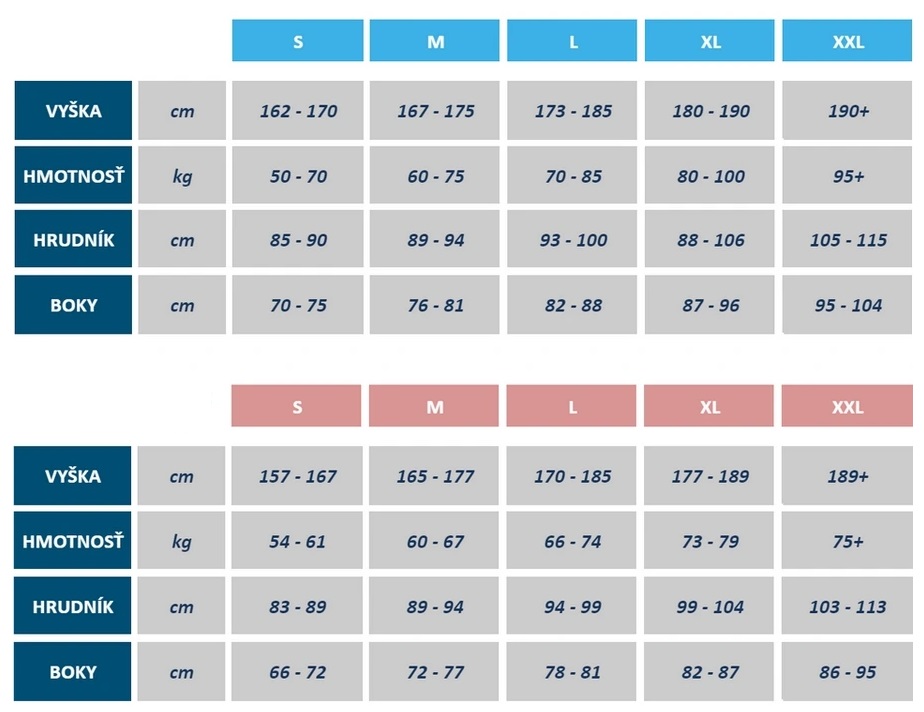Click the height cell reading 162 - 170
This screenshot has width=924, height=712.
pos(298,111)
